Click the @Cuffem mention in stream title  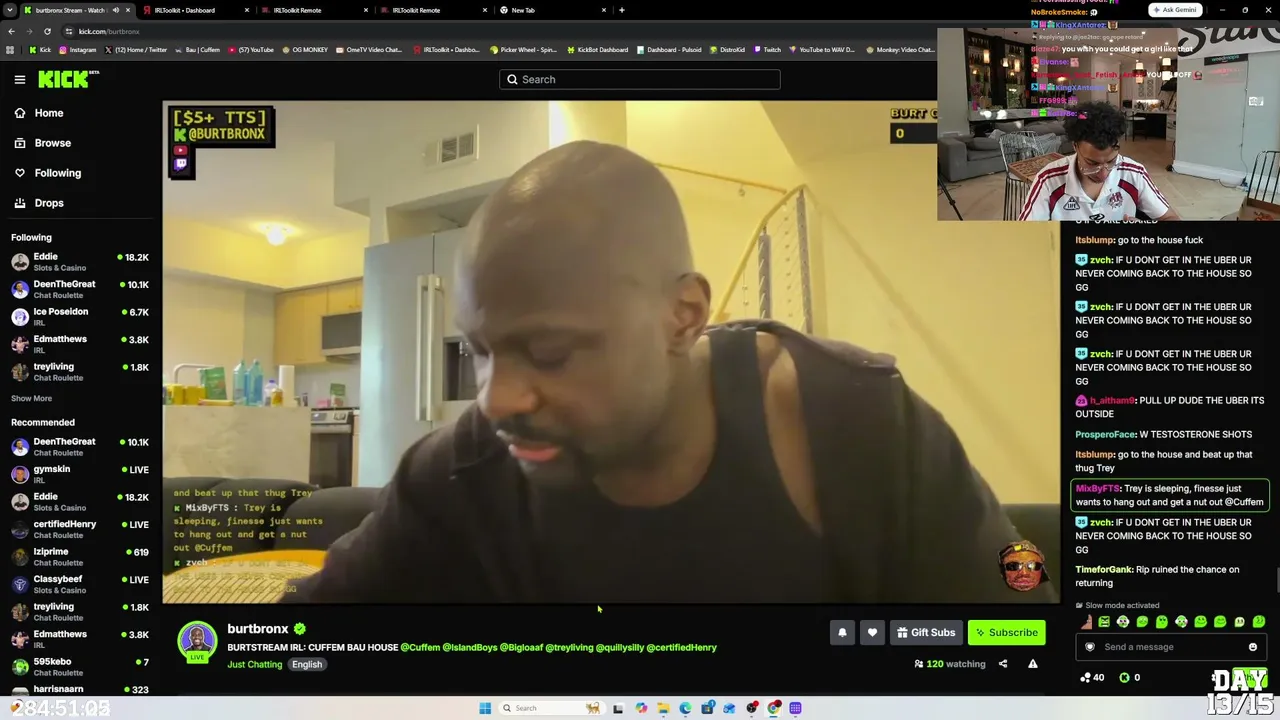(x=420, y=647)
